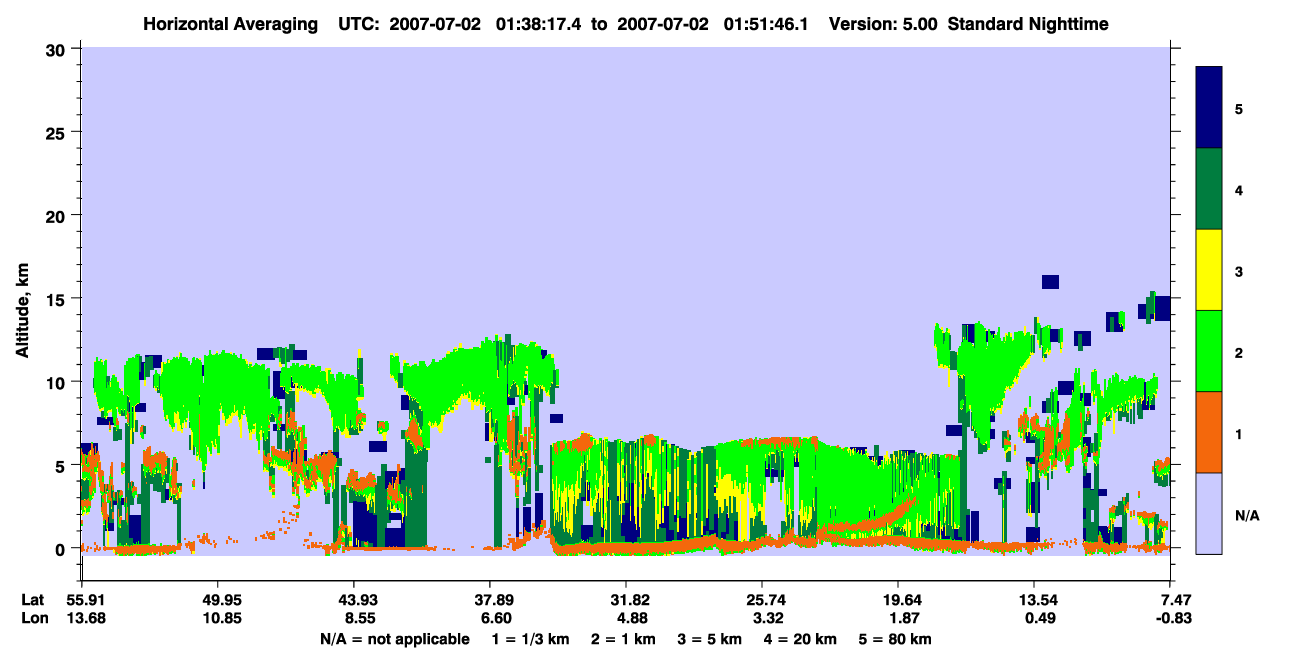Click the colorbar label '4'

click(1239, 189)
